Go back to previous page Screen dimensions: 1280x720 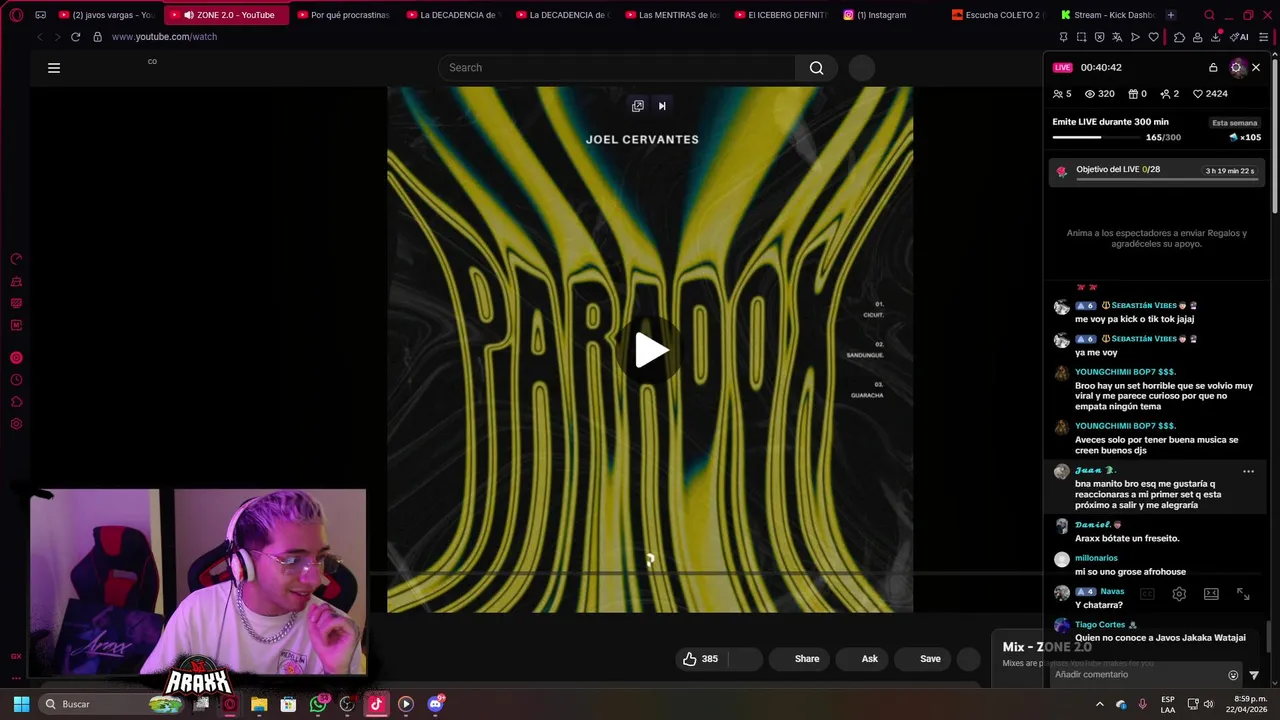(x=39, y=37)
